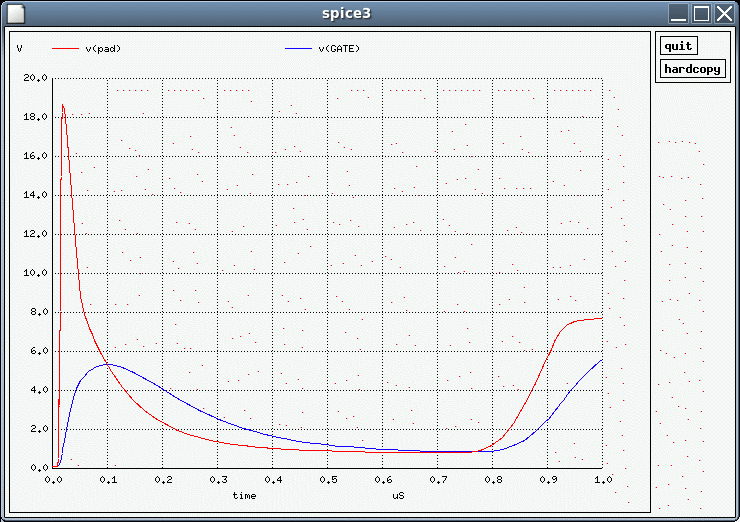The image size is (740, 522).
Task: Click the 0.5 x-axis tick label
Action: [327, 479]
